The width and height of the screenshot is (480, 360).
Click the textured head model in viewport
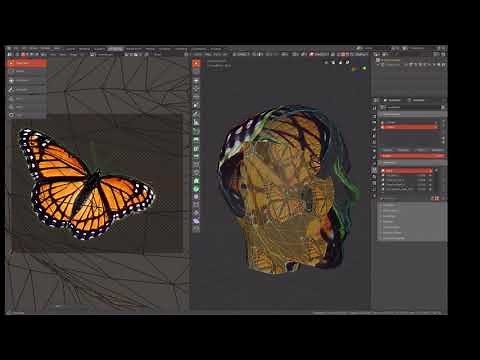click(287, 190)
